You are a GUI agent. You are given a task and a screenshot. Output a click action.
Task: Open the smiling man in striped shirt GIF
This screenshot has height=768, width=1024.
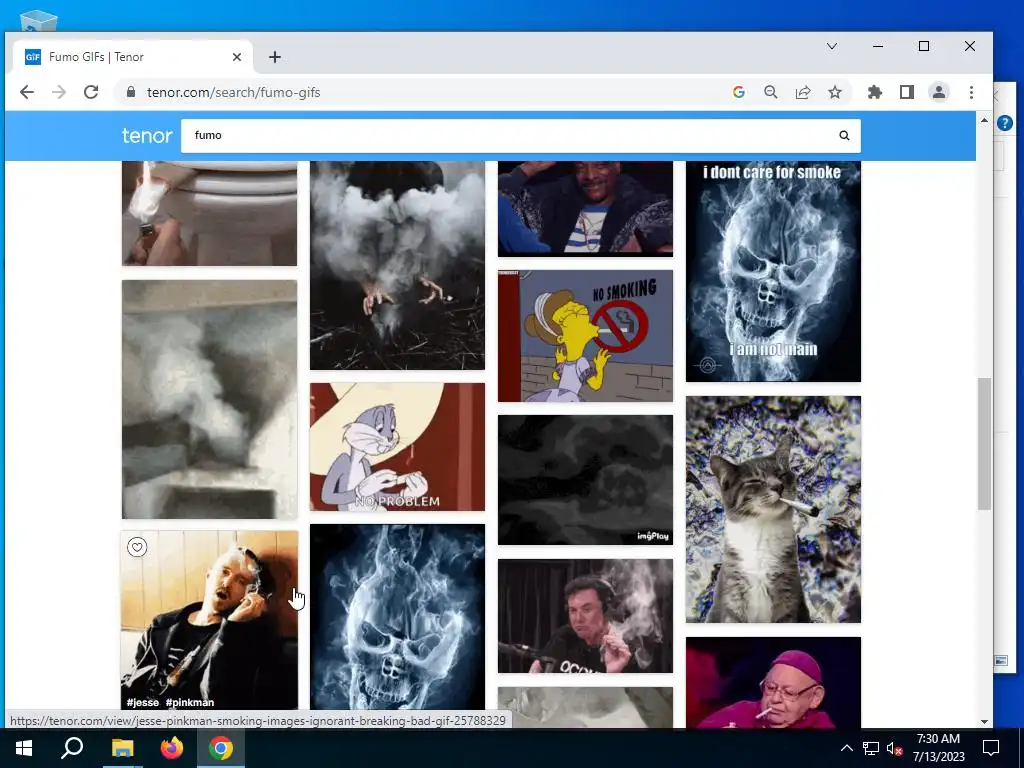click(585, 208)
